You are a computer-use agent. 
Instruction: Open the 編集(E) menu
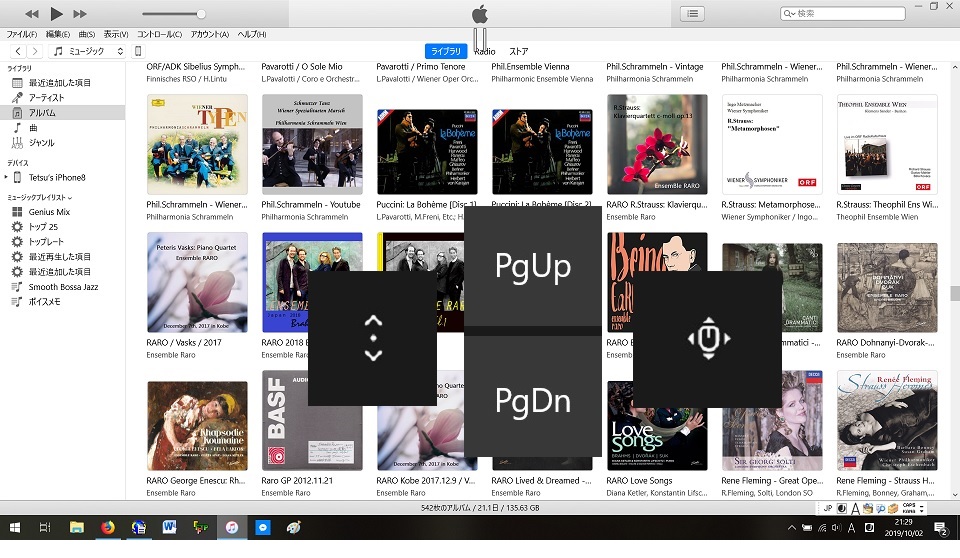tap(58, 34)
